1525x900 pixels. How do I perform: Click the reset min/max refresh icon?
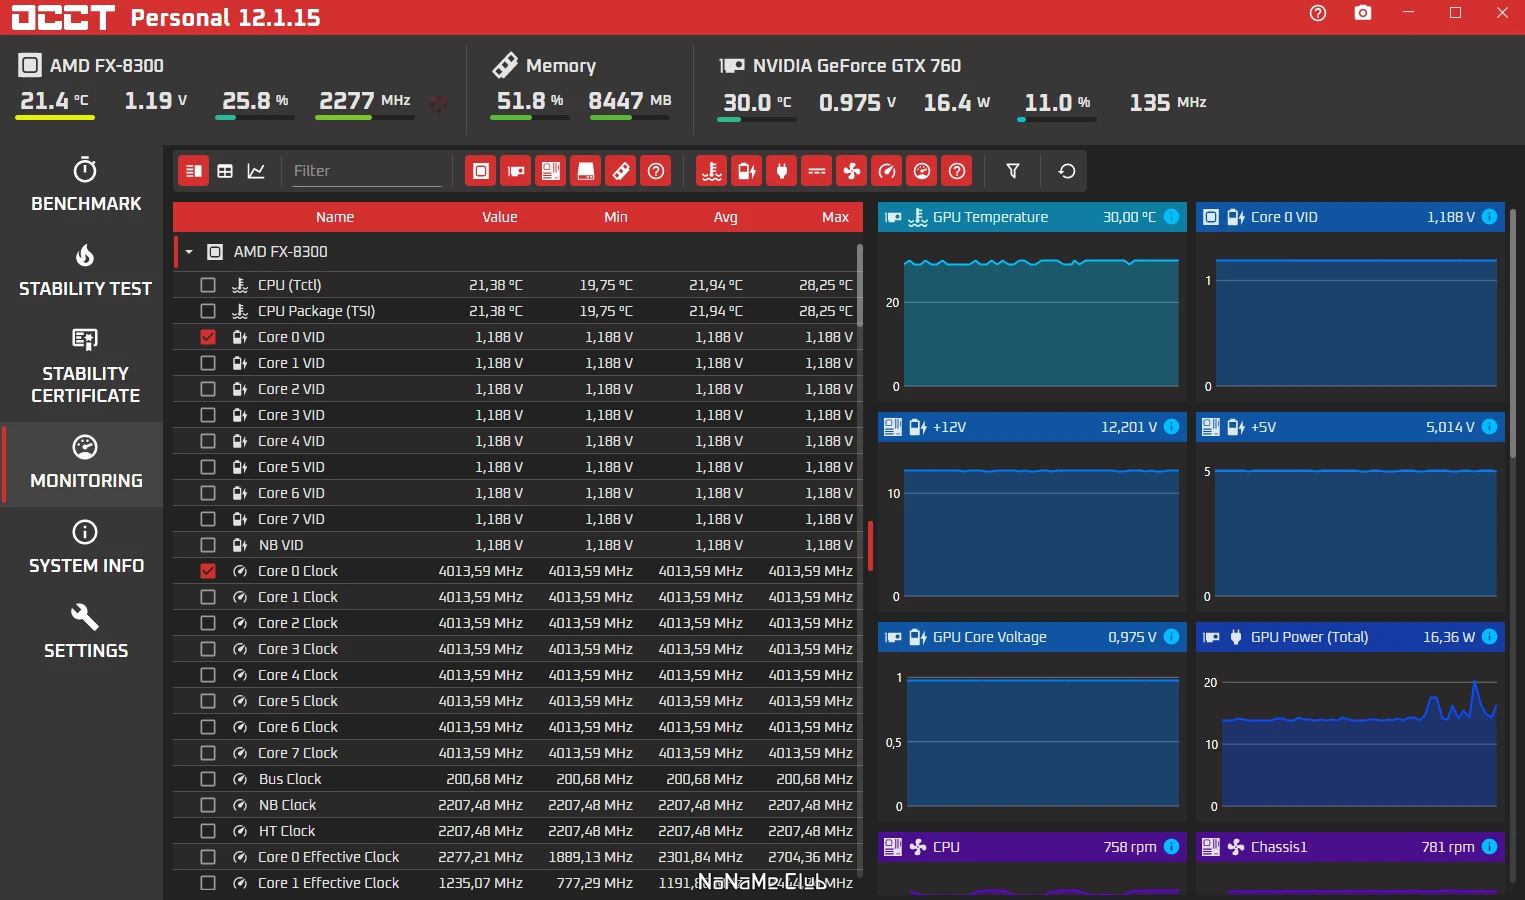tap(1067, 171)
